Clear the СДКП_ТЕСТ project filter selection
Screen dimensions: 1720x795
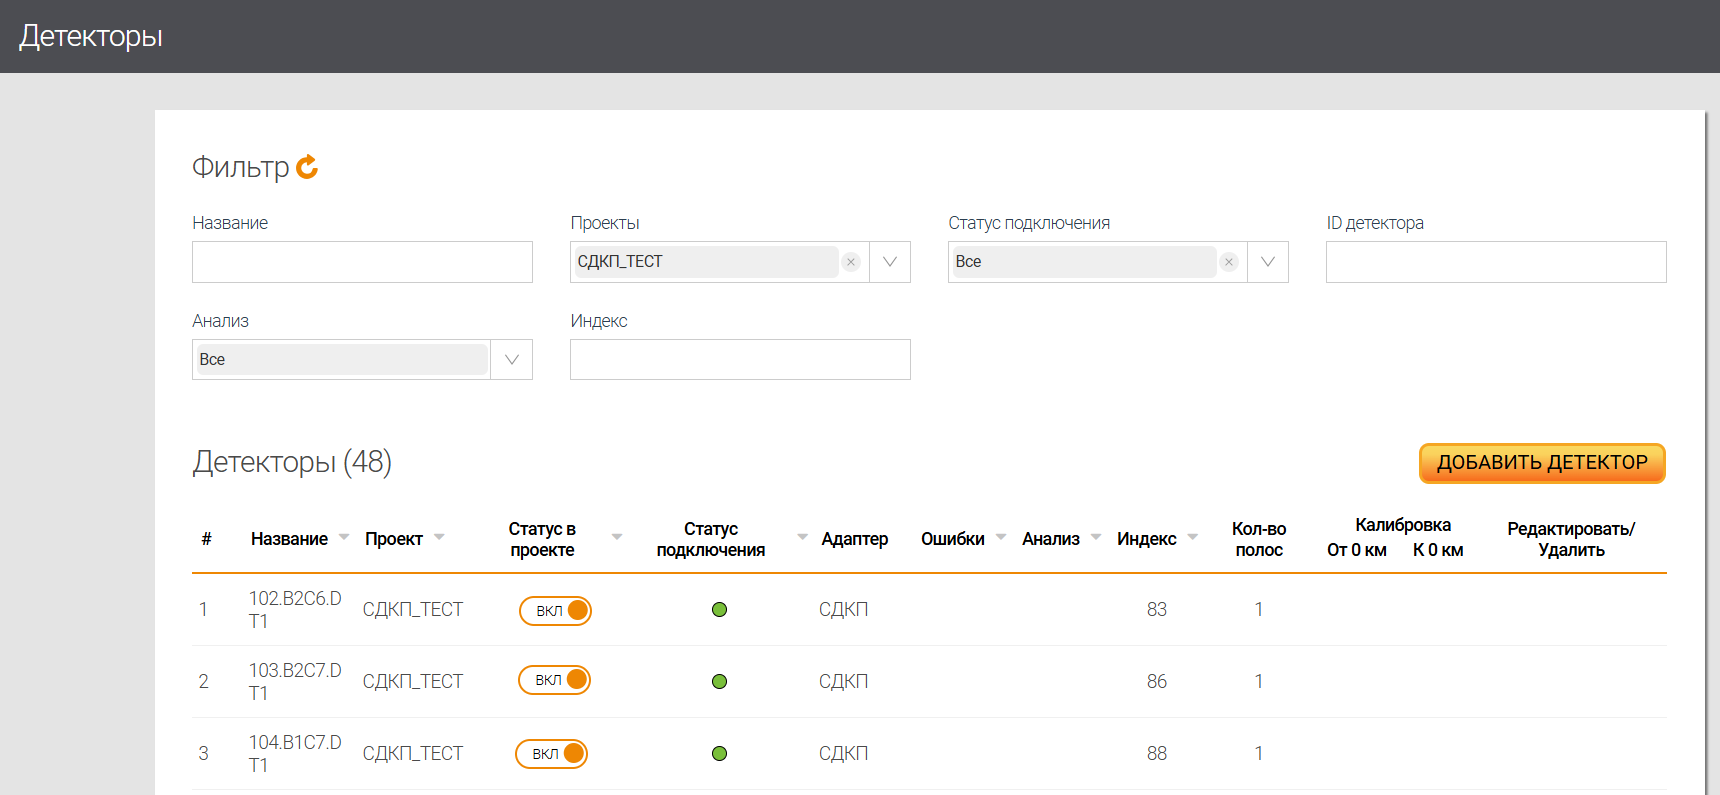[851, 262]
